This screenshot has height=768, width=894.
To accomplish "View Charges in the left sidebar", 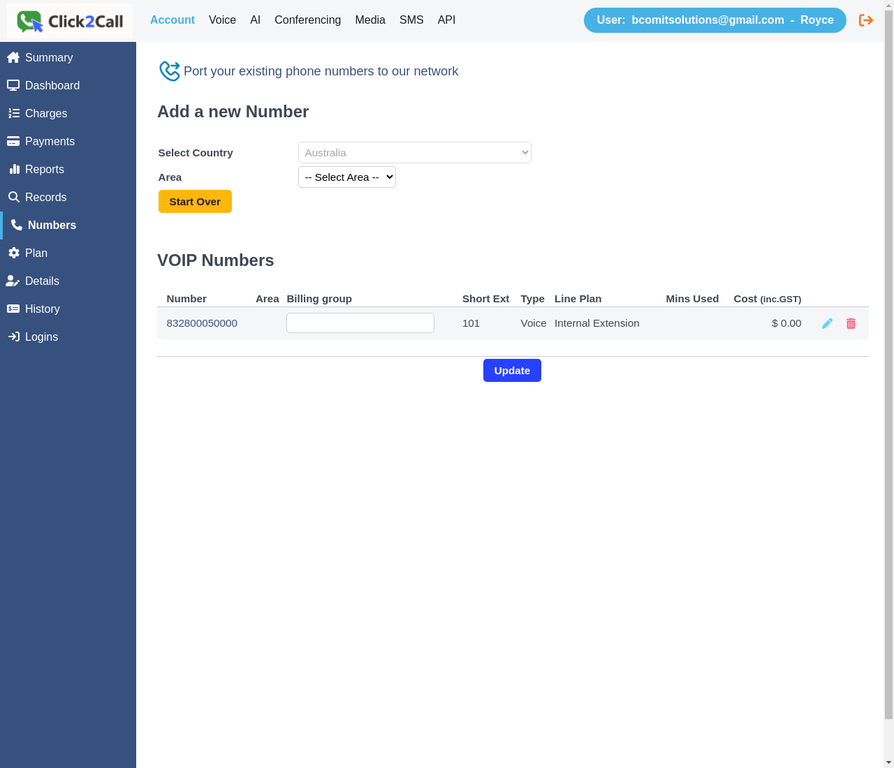I will pos(45,113).
